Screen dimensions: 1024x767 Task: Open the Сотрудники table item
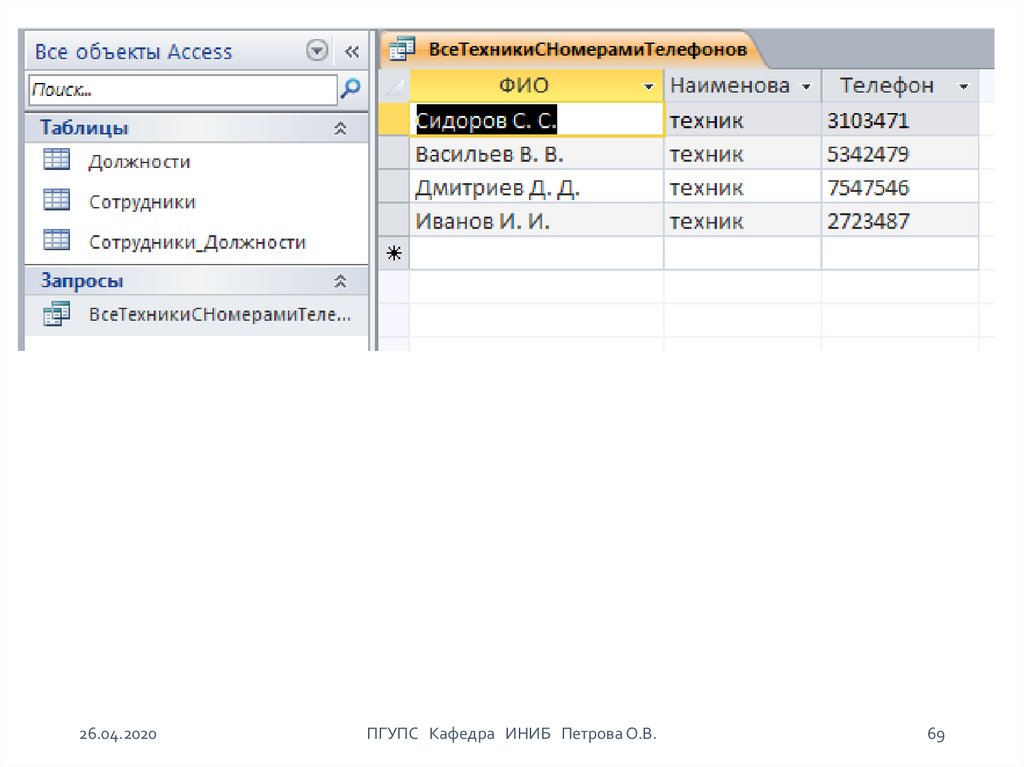pos(141,201)
